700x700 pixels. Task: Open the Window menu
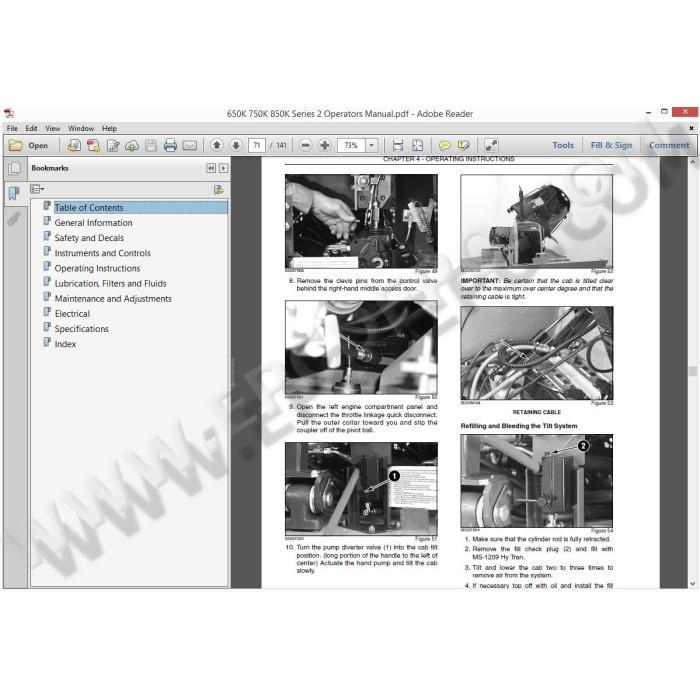point(81,128)
